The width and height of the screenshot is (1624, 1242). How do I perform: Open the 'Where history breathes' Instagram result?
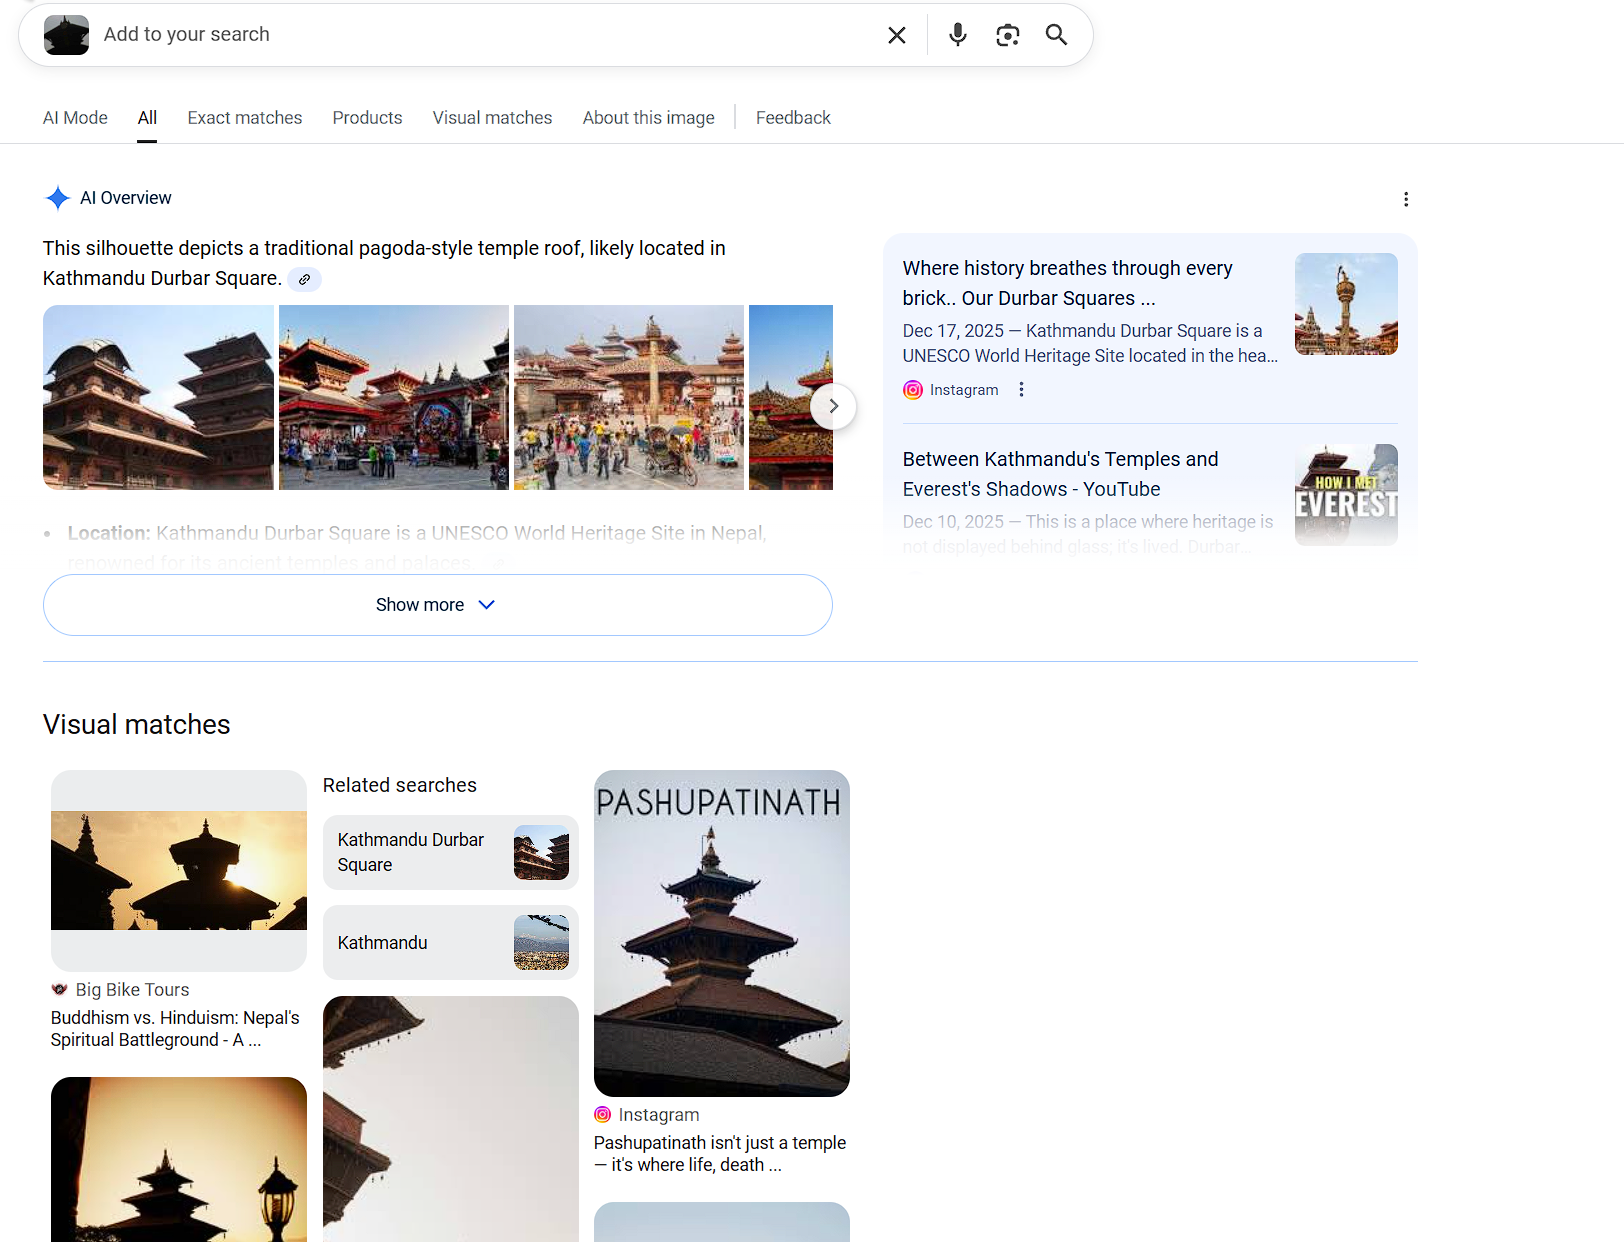click(1067, 283)
